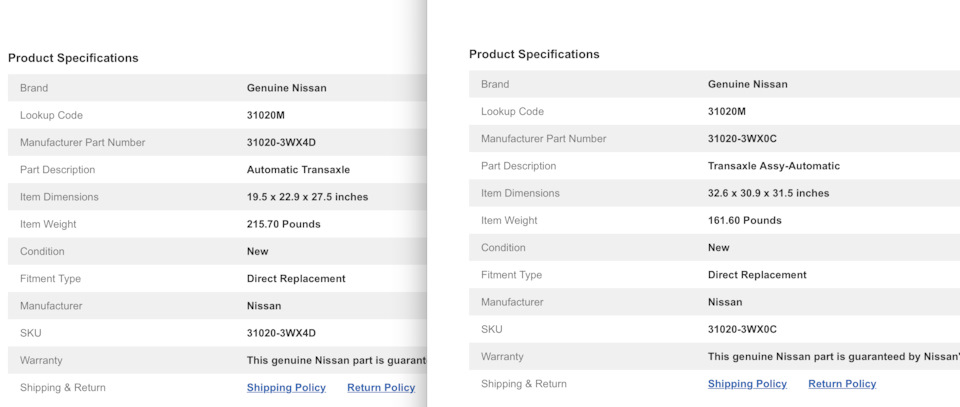Select the SKU value 31020-3WX0C

tap(742, 329)
